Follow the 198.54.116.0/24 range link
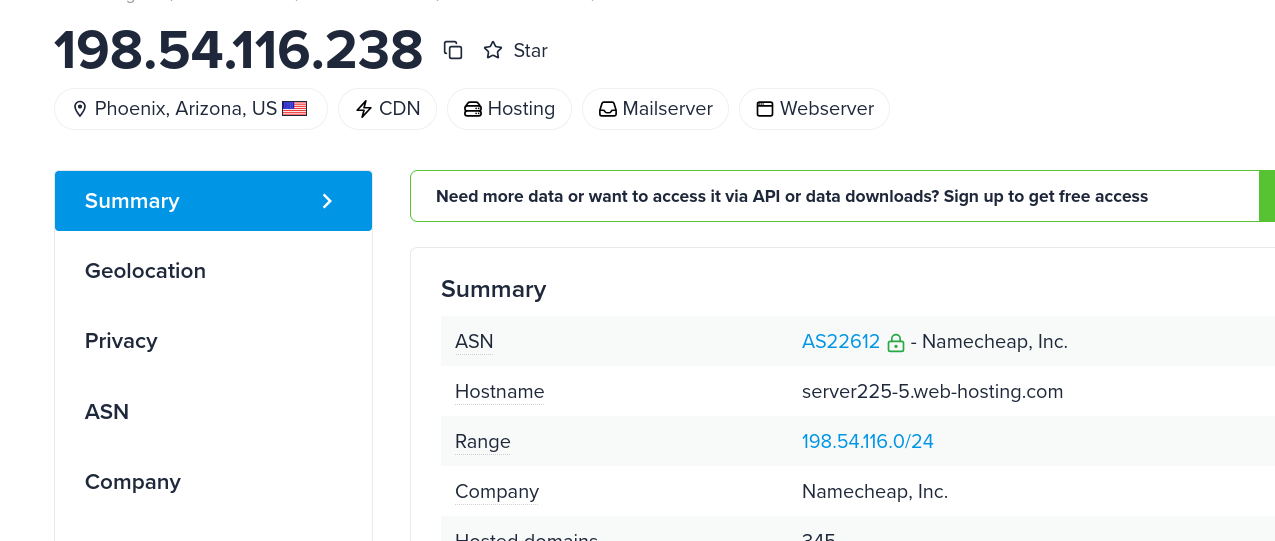1275x541 pixels. tap(867, 441)
